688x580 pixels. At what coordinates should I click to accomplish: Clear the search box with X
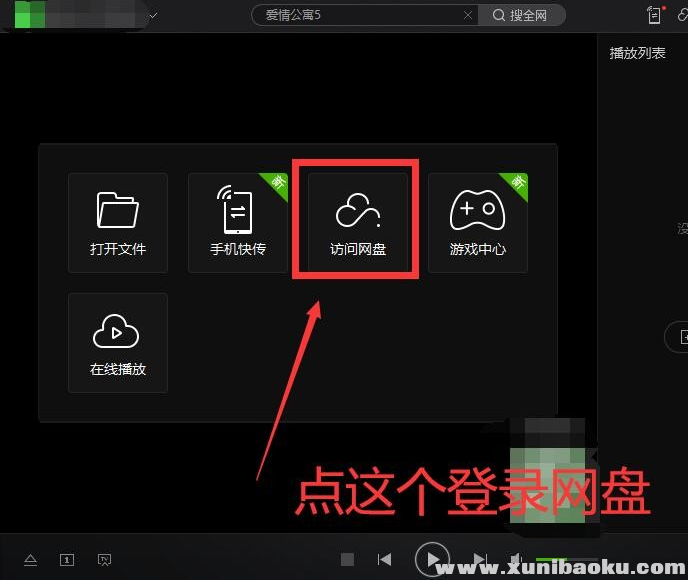(x=468, y=15)
